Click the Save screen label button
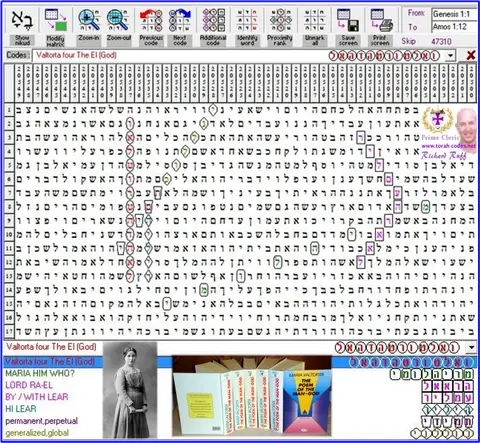The image size is (480, 443). (x=348, y=40)
